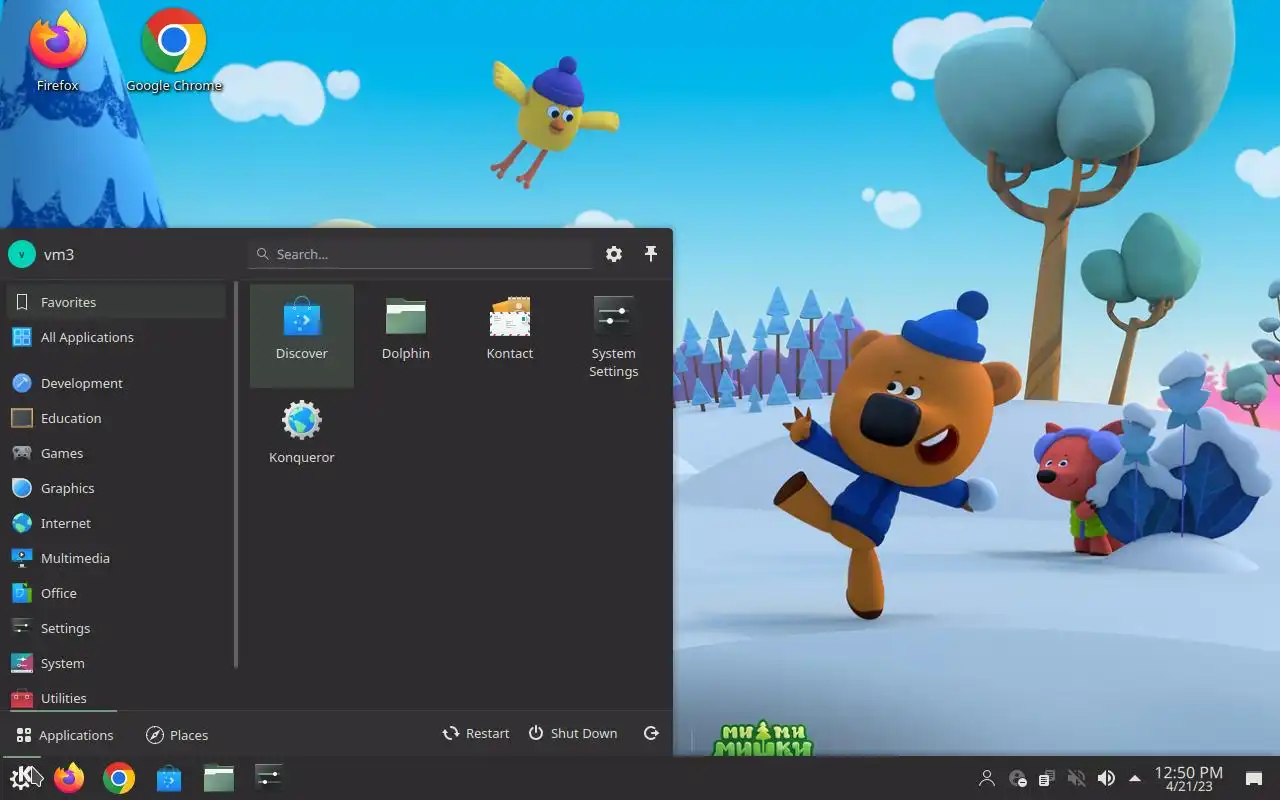Open the Development category
Image resolution: width=1280 pixels, height=800 pixels.
116,383
